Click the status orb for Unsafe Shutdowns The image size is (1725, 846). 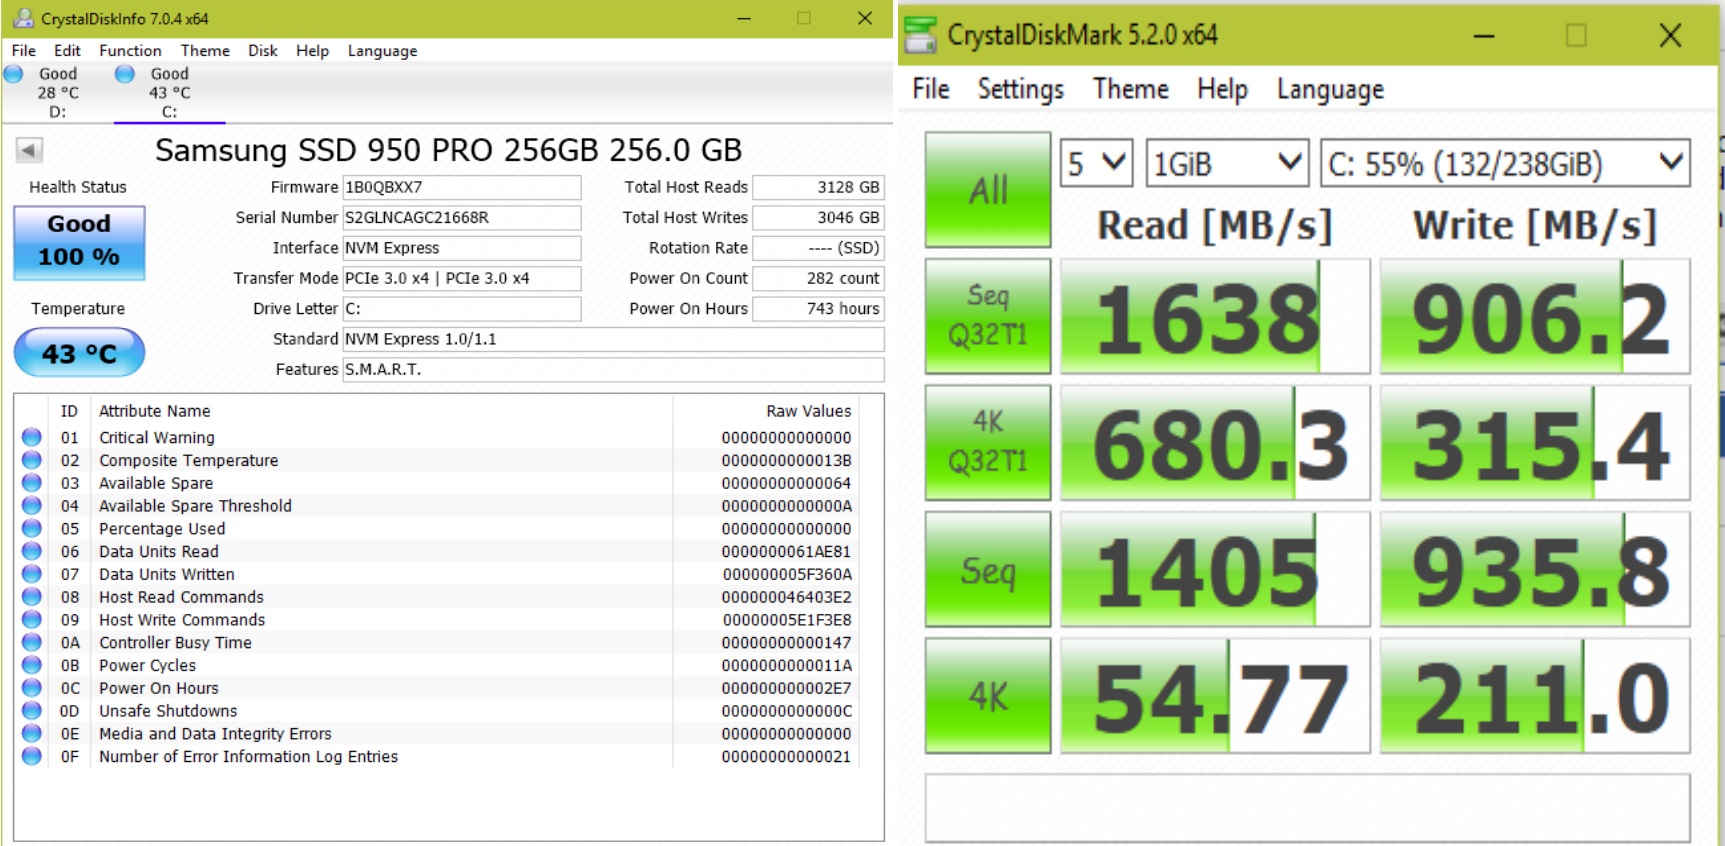(32, 711)
